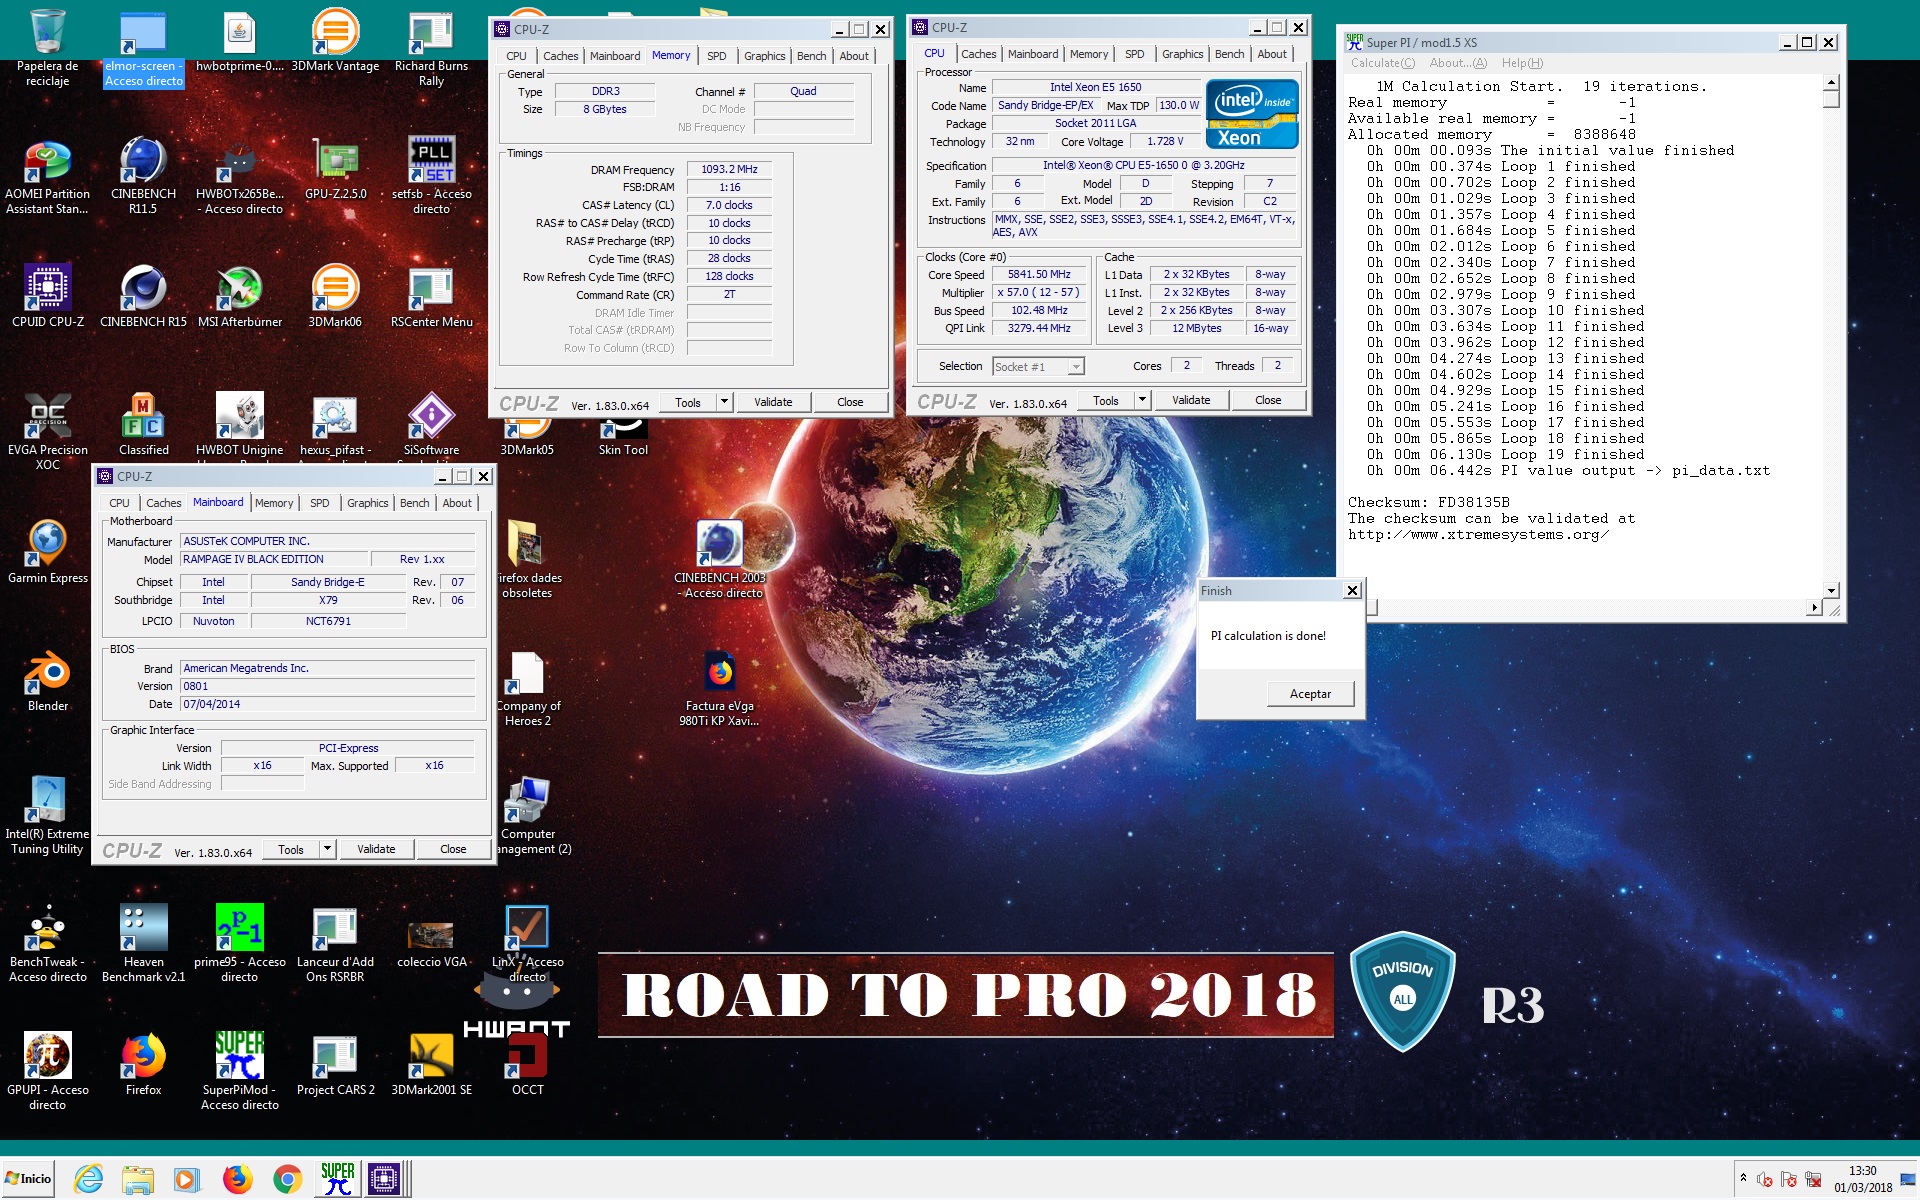Open the Calculate menu in Super PI
The width and height of the screenshot is (1920, 1200).
click(x=1382, y=63)
